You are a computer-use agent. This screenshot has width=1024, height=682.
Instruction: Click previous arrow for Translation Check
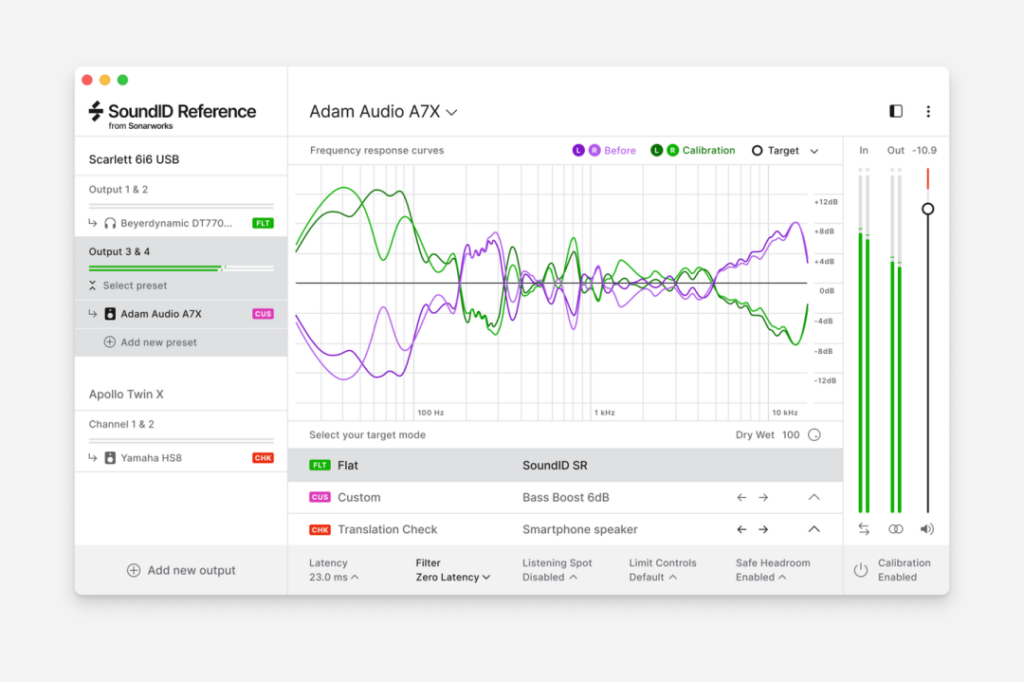(x=741, y=529)
